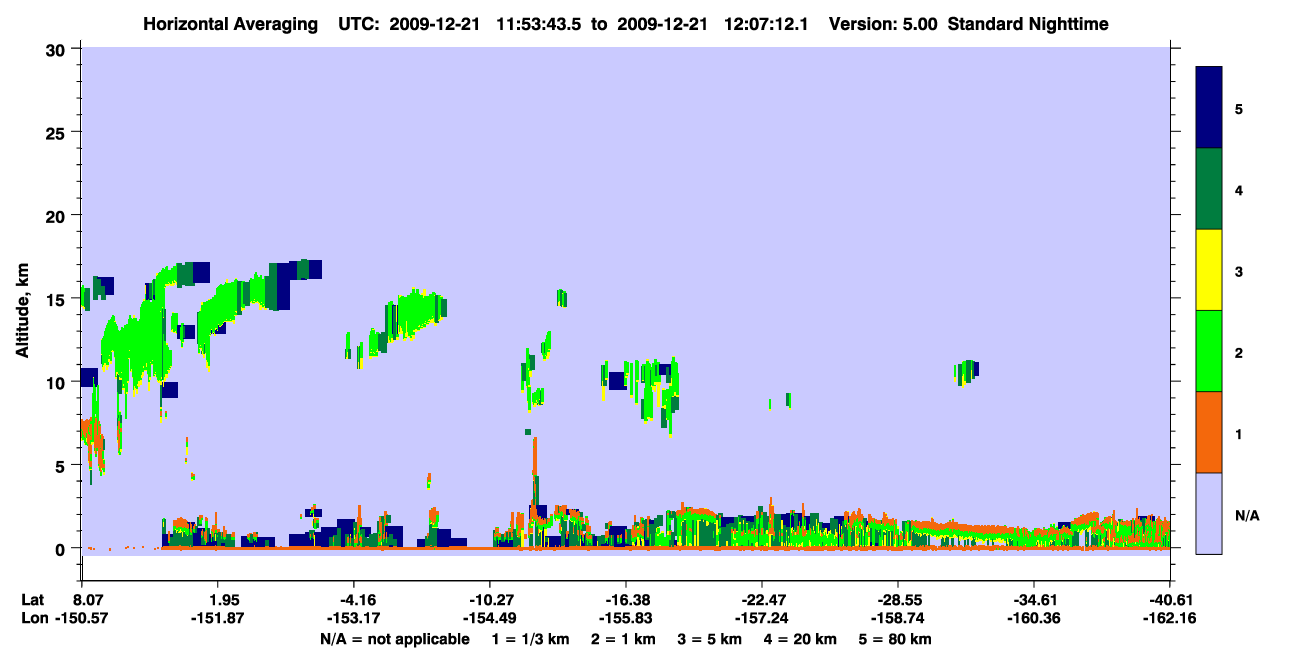Click legend text '2 = 1 km'
1300x667 pixels.
click(x=622, y=639)
